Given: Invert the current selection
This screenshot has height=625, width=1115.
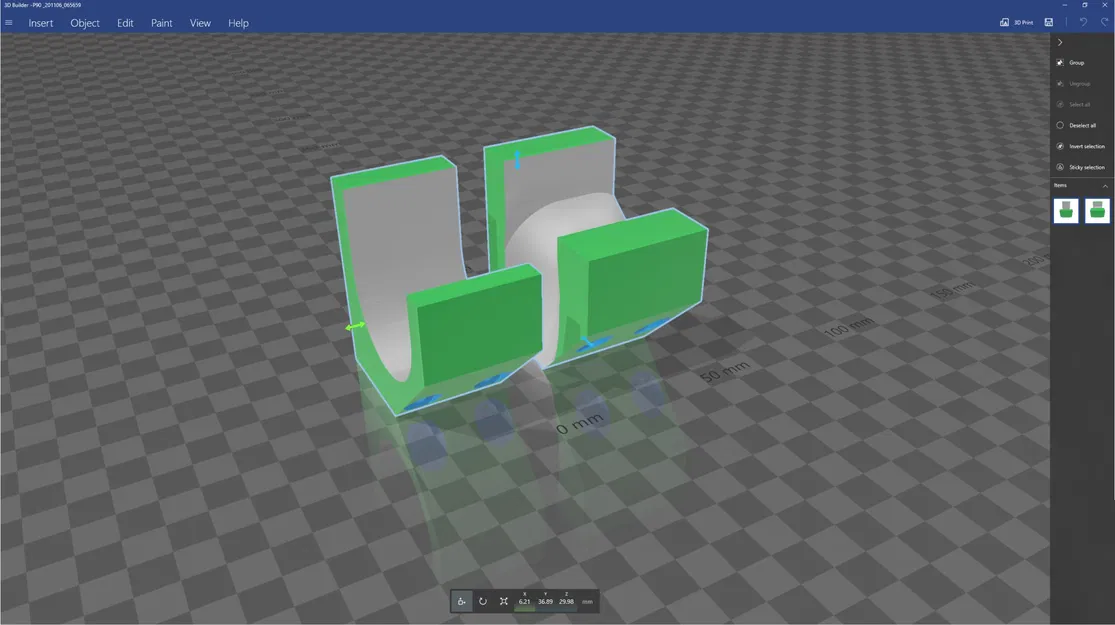Looking at the screenshot, I should click(1080, 146).
